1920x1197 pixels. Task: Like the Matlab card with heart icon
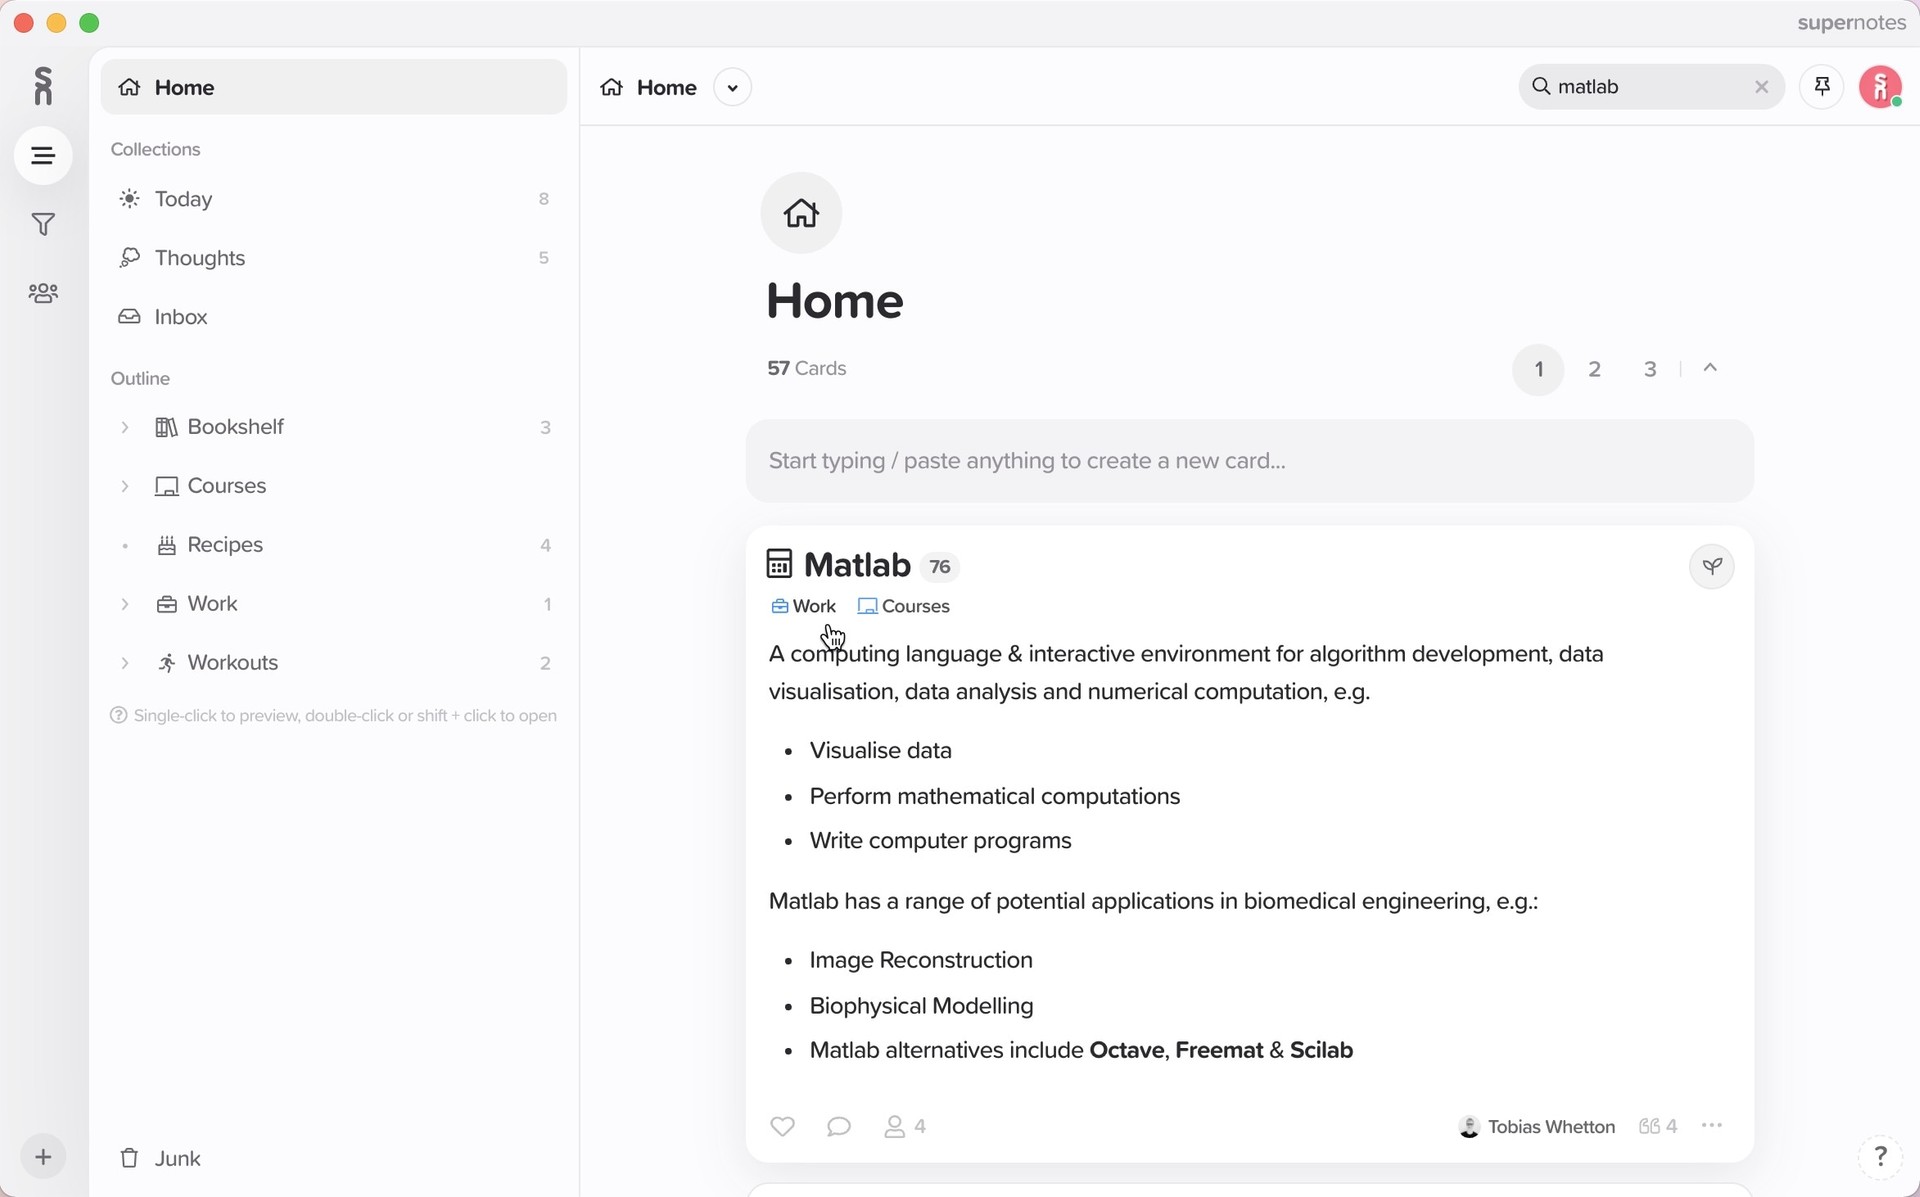[x=782, y=1127]
